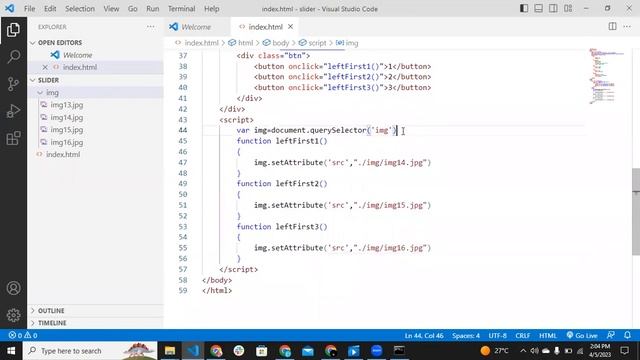The width and height of the screenshot is (640, 360).
Task: Close index.html in Open Editors list
Action: pyautogui.click(x=45, y=67)
